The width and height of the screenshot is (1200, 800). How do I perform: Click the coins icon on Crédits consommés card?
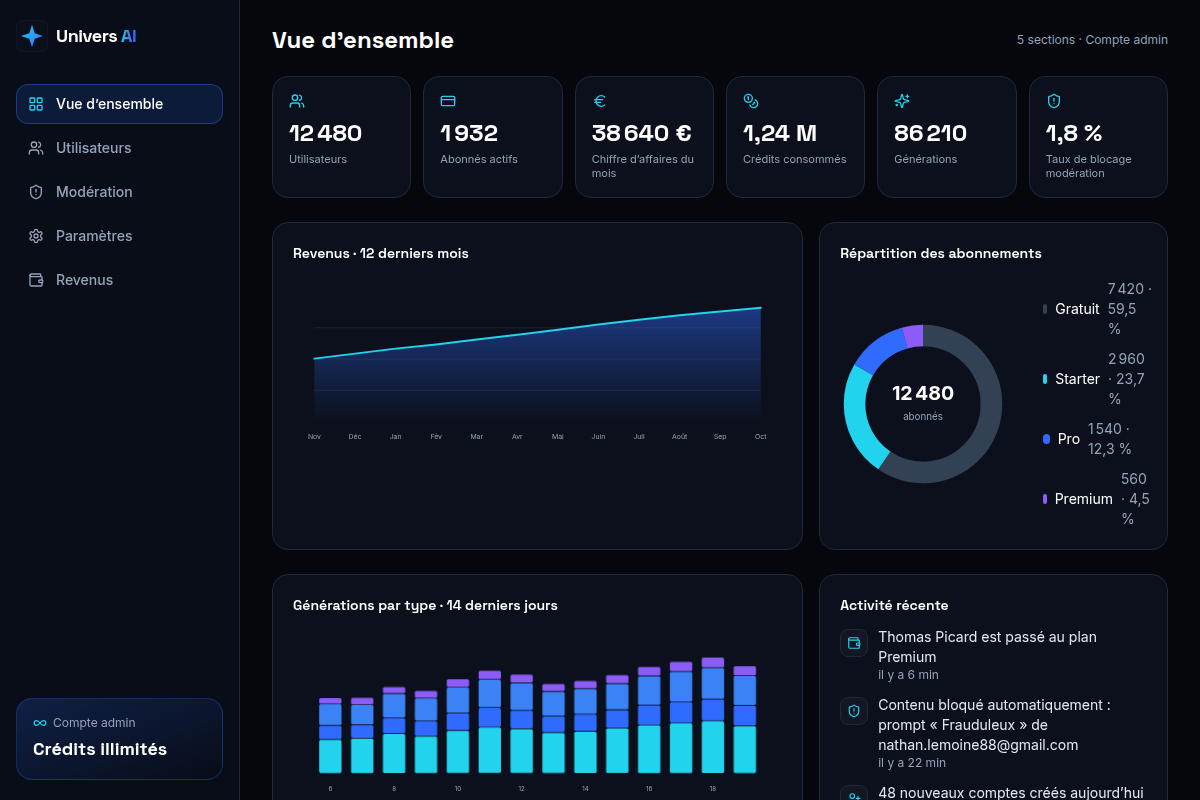[751, 101]
